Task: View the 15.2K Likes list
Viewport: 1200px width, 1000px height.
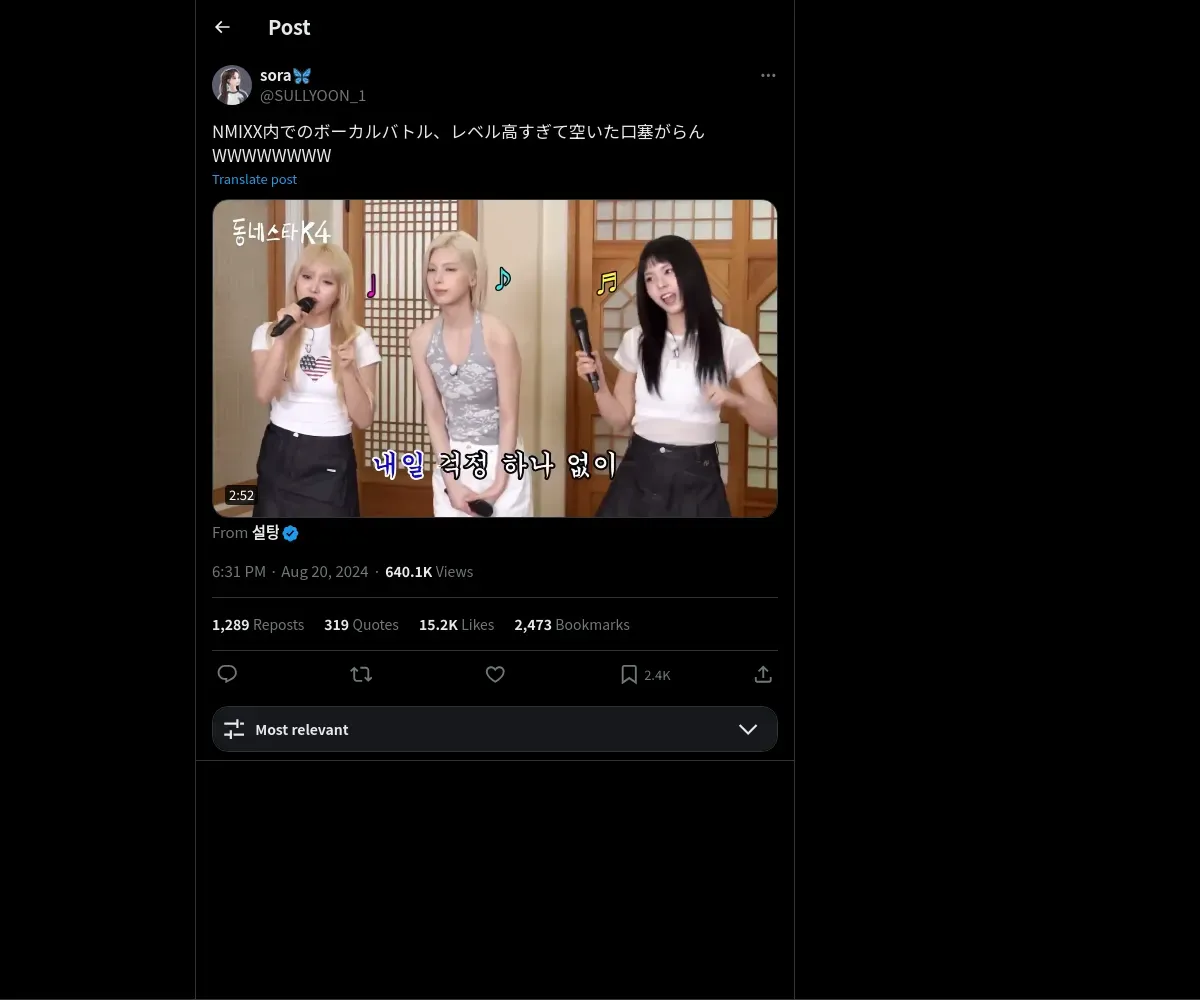Action: point(456,624)
